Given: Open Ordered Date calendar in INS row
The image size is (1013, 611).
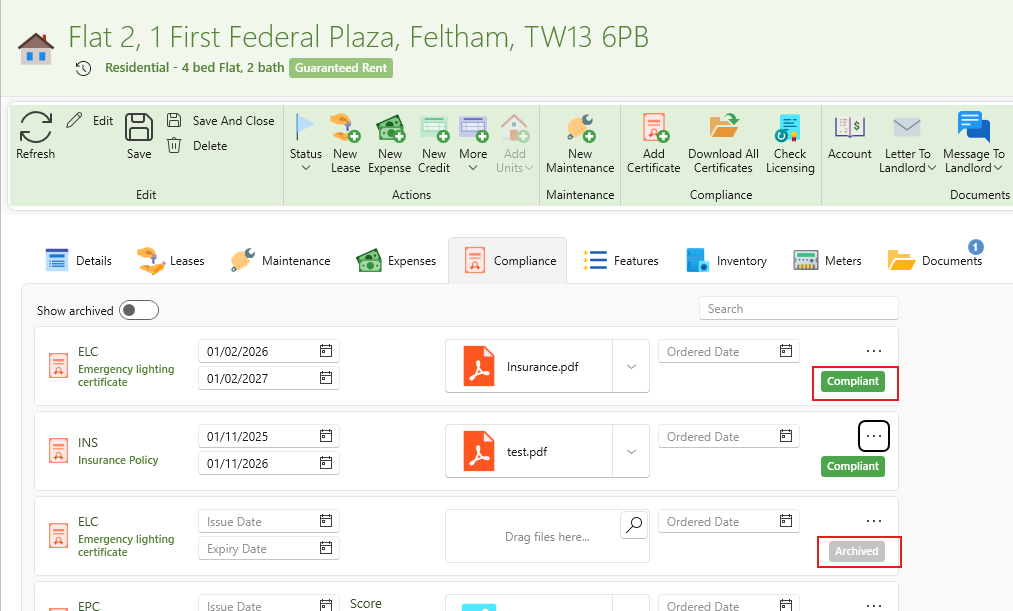Looking at the screenshot, I should (x=786, y=436).
